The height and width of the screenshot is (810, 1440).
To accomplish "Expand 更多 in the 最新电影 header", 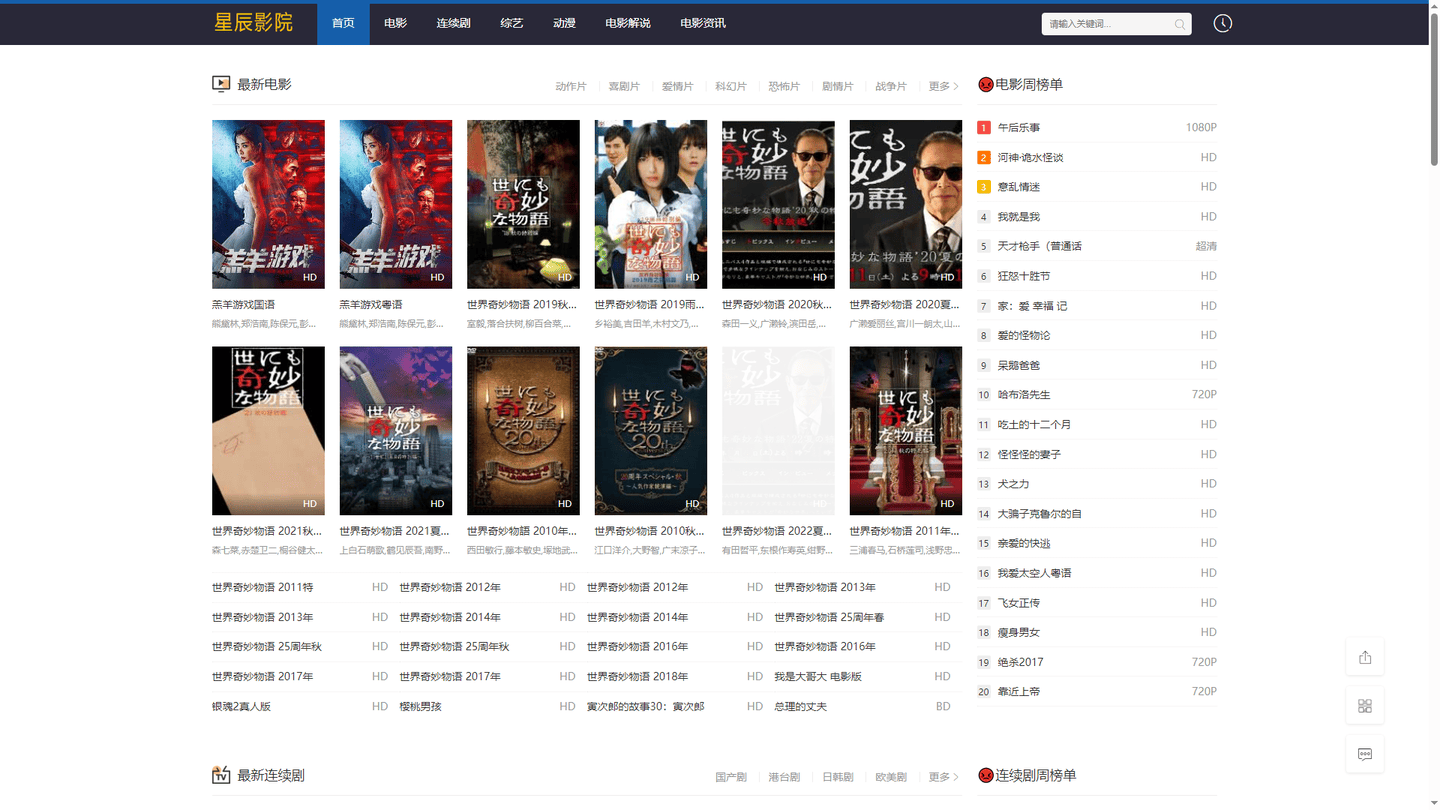I will click(943, 86).
